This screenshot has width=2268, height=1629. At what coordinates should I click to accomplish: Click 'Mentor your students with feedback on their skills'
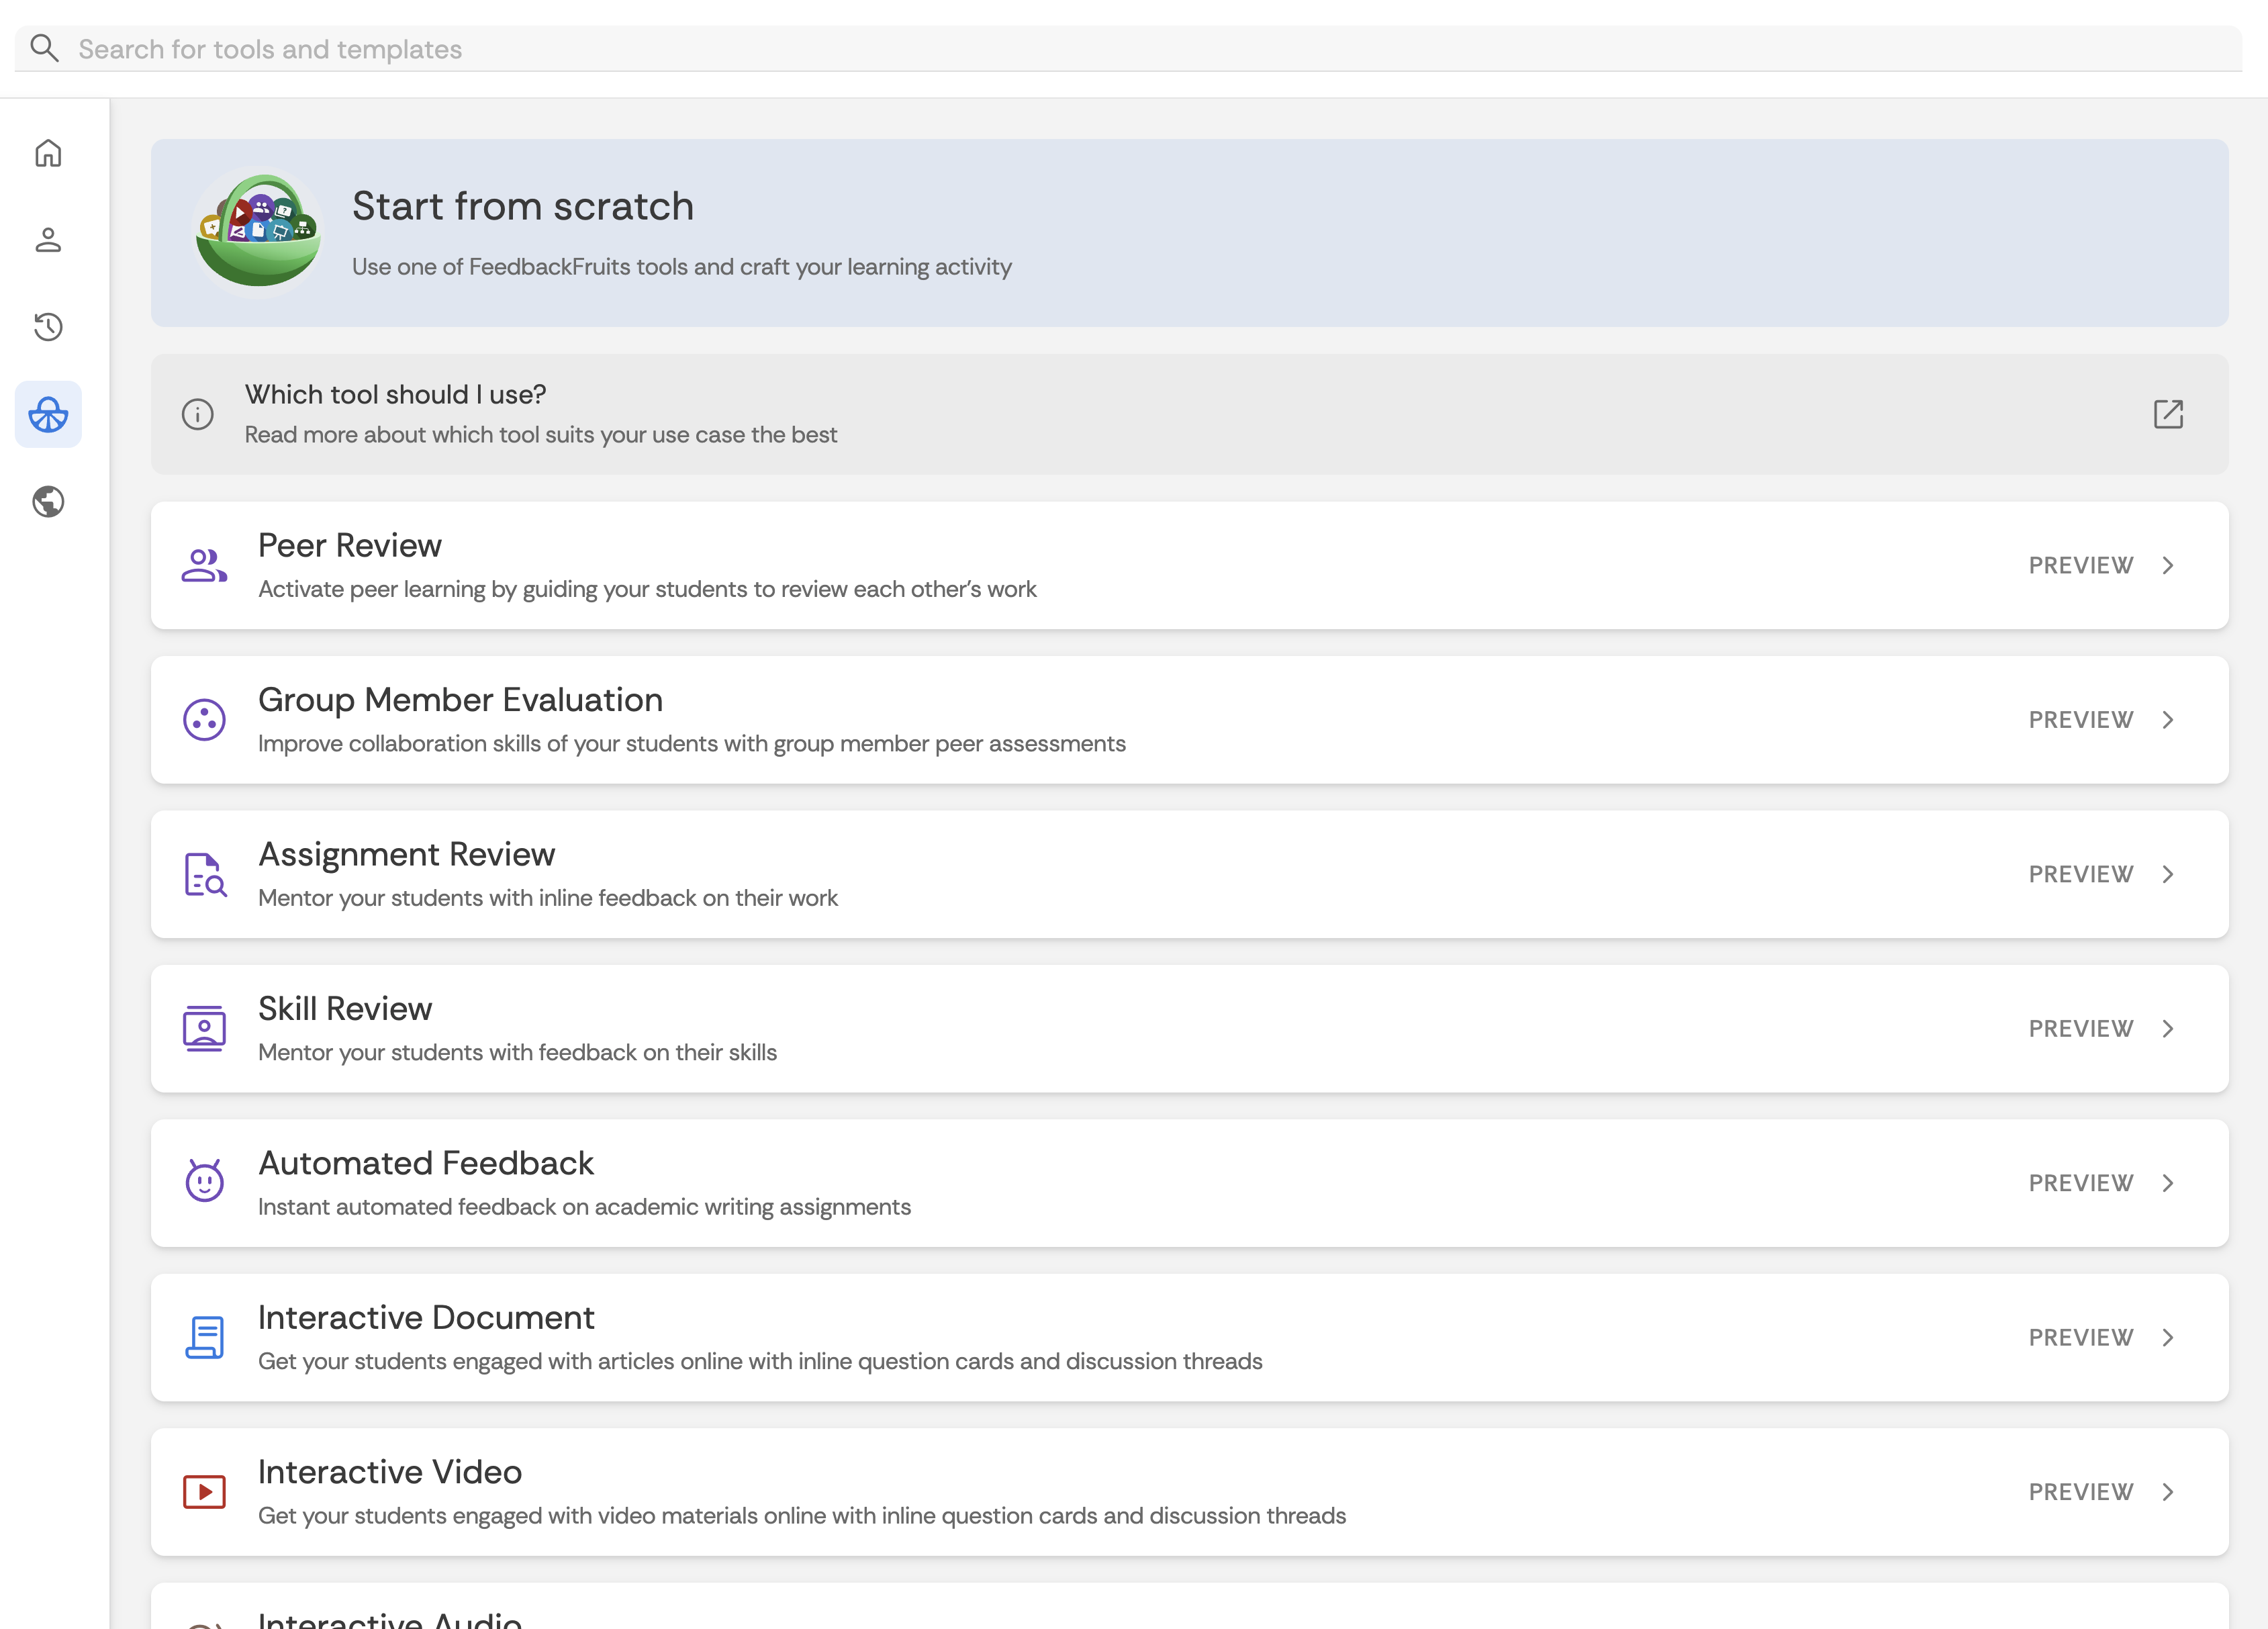point(517,1052)
